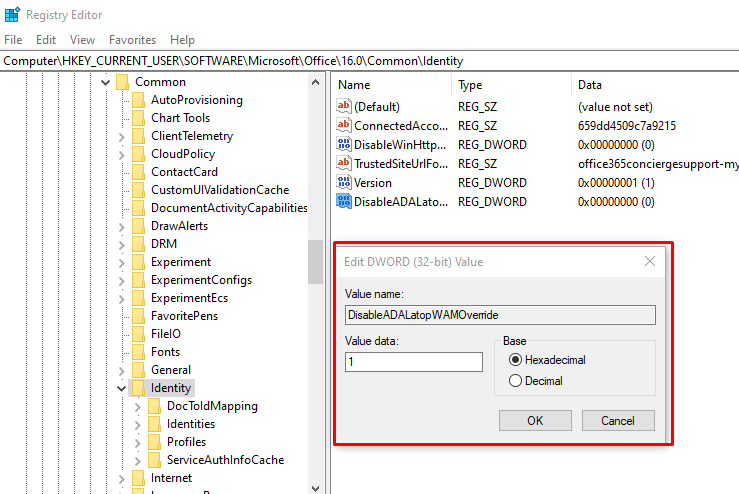Click the CloudPolicy folder icon
This screenshot has height=494, width=739.
click(139, 154)
